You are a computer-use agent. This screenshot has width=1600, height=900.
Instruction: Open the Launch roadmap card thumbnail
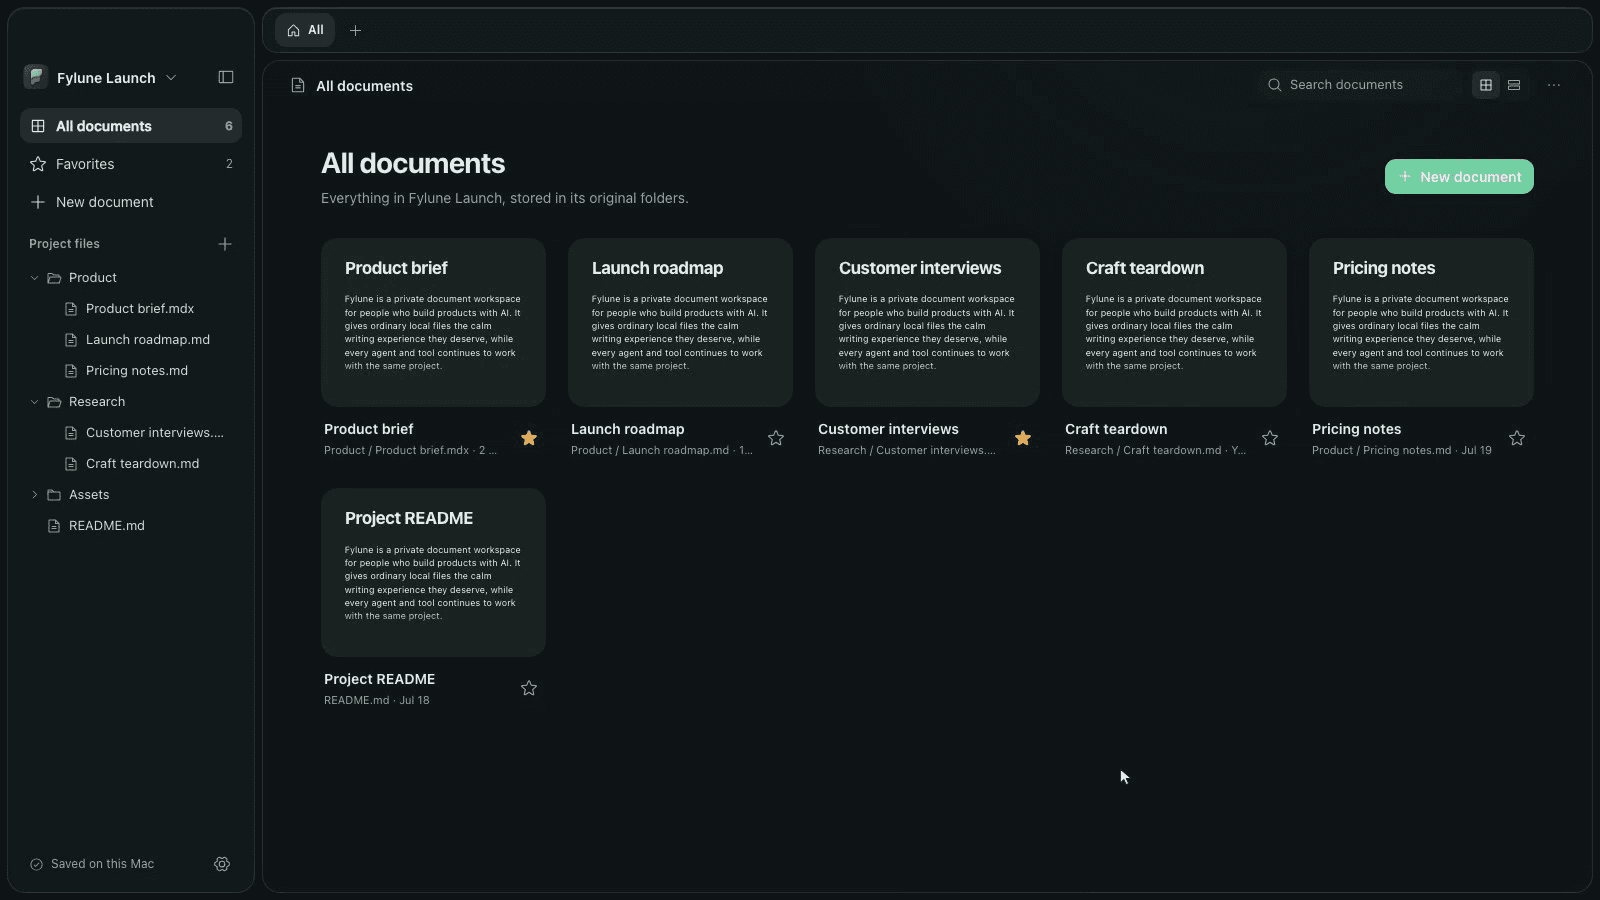pos(680,322)
